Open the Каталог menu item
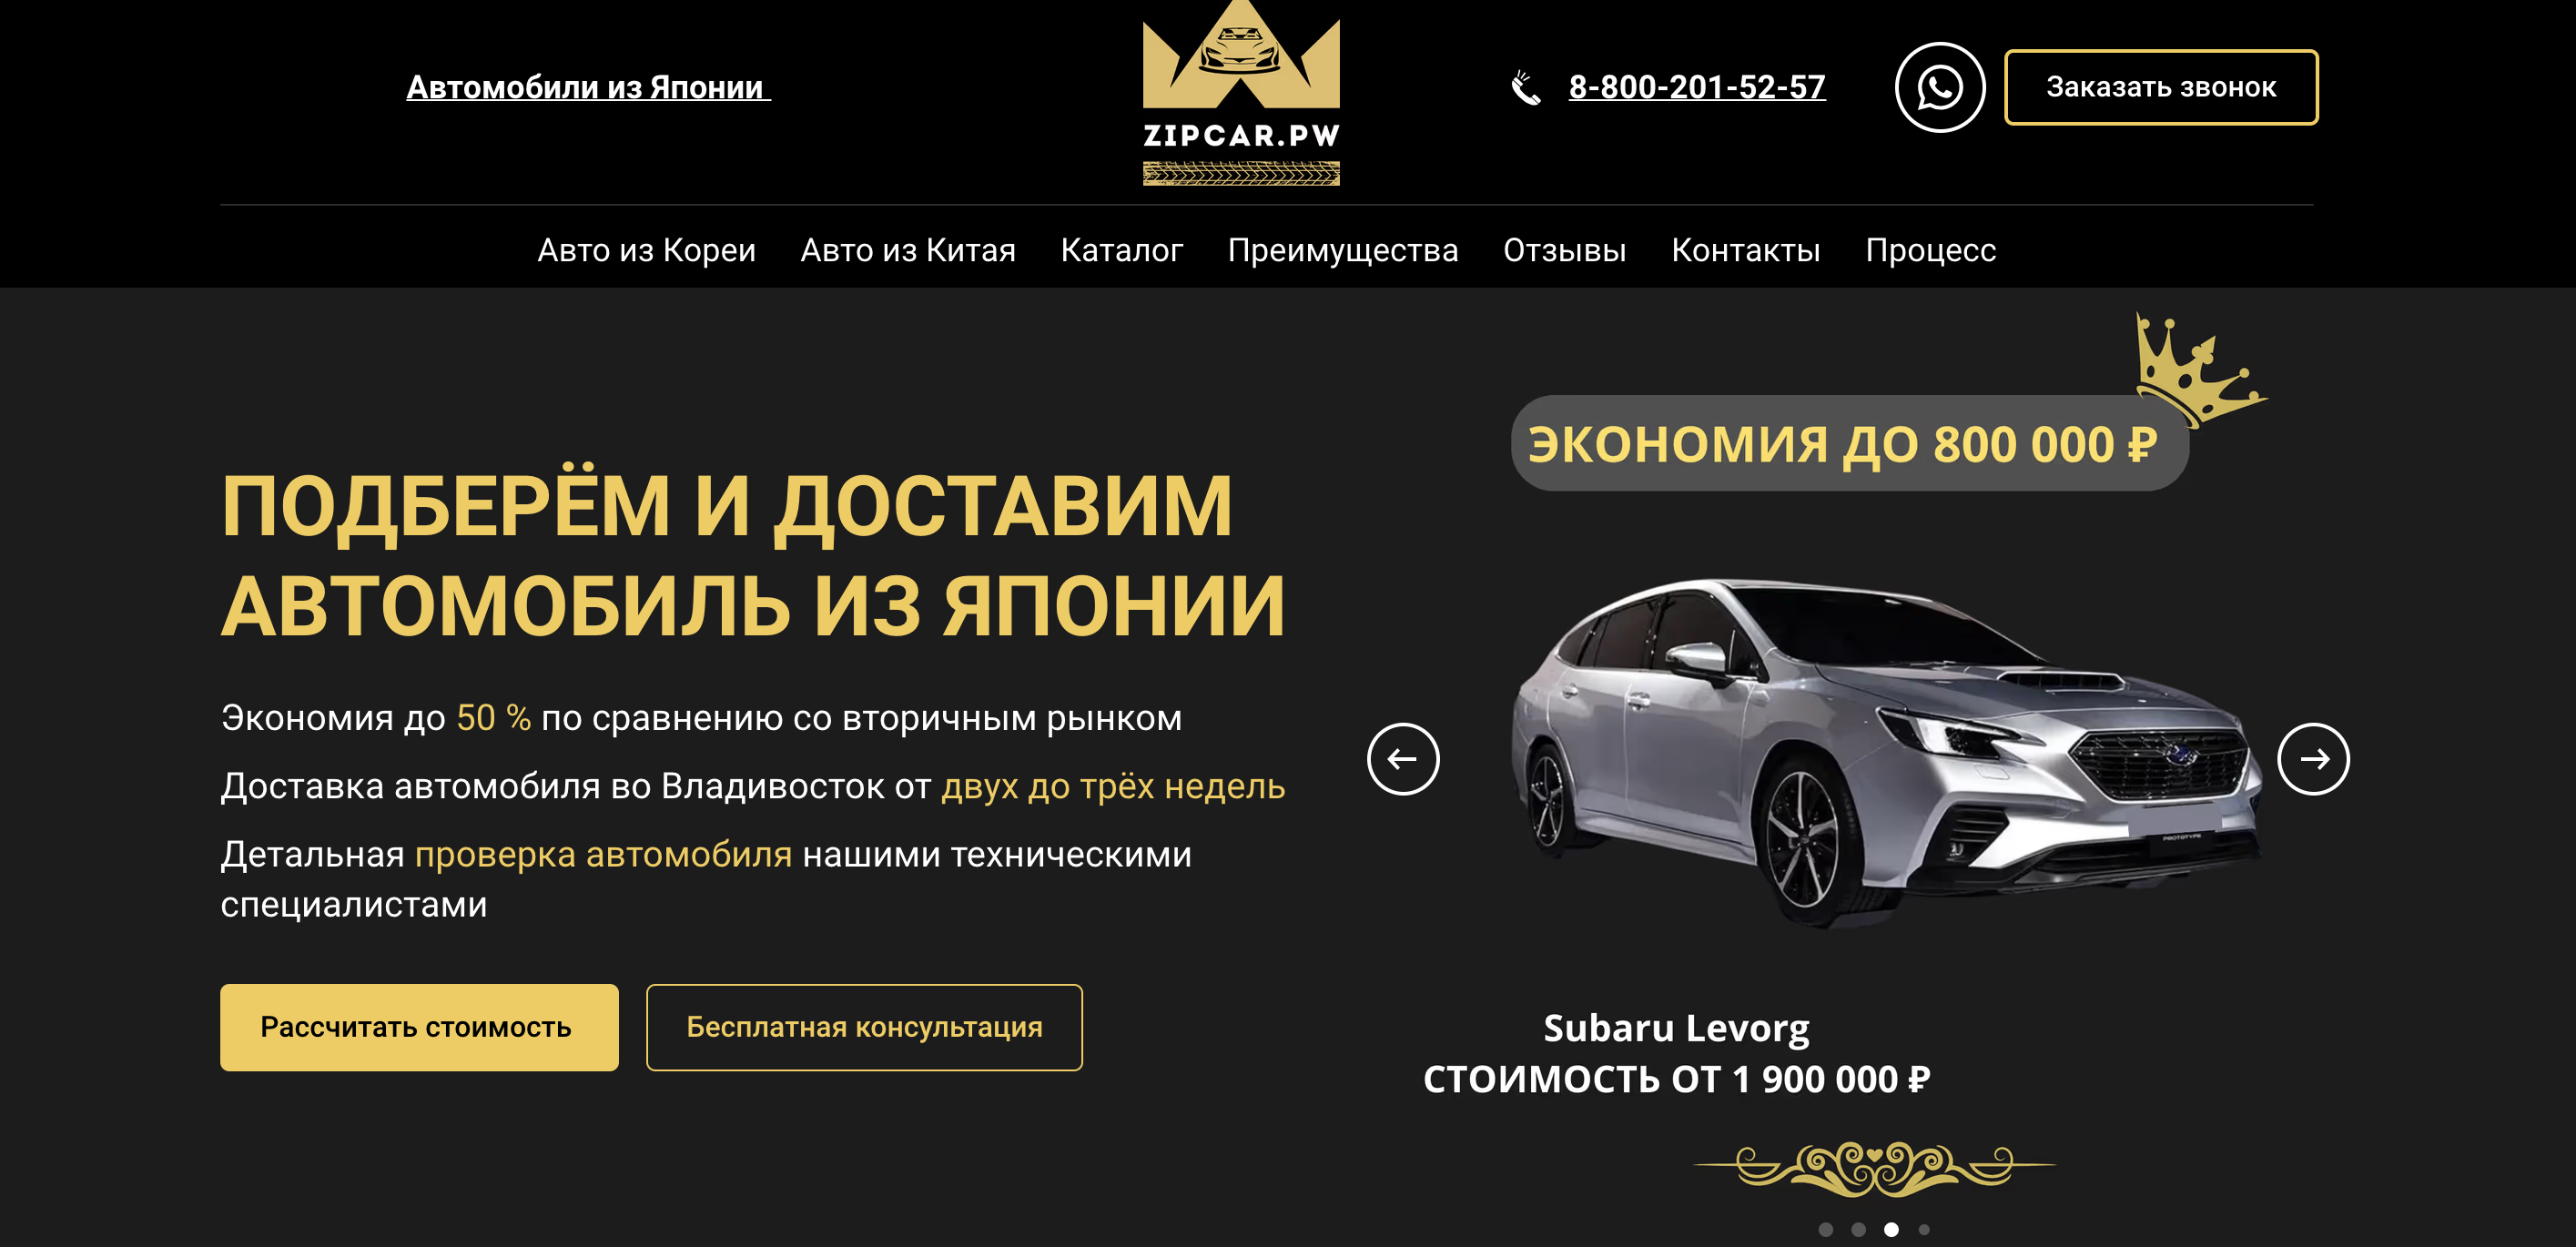Screen dimensions: 2576x1247 point(1121,250)
